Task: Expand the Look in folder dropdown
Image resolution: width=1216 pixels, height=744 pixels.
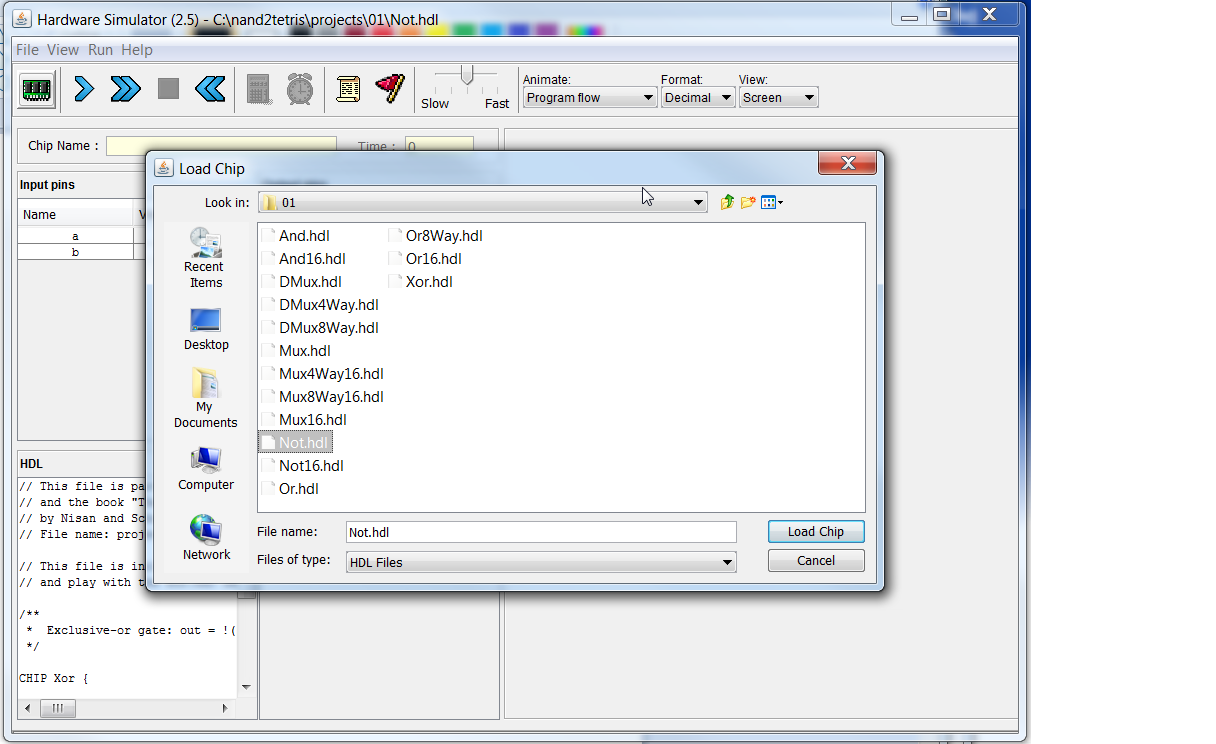Action: tap(699, 203)
